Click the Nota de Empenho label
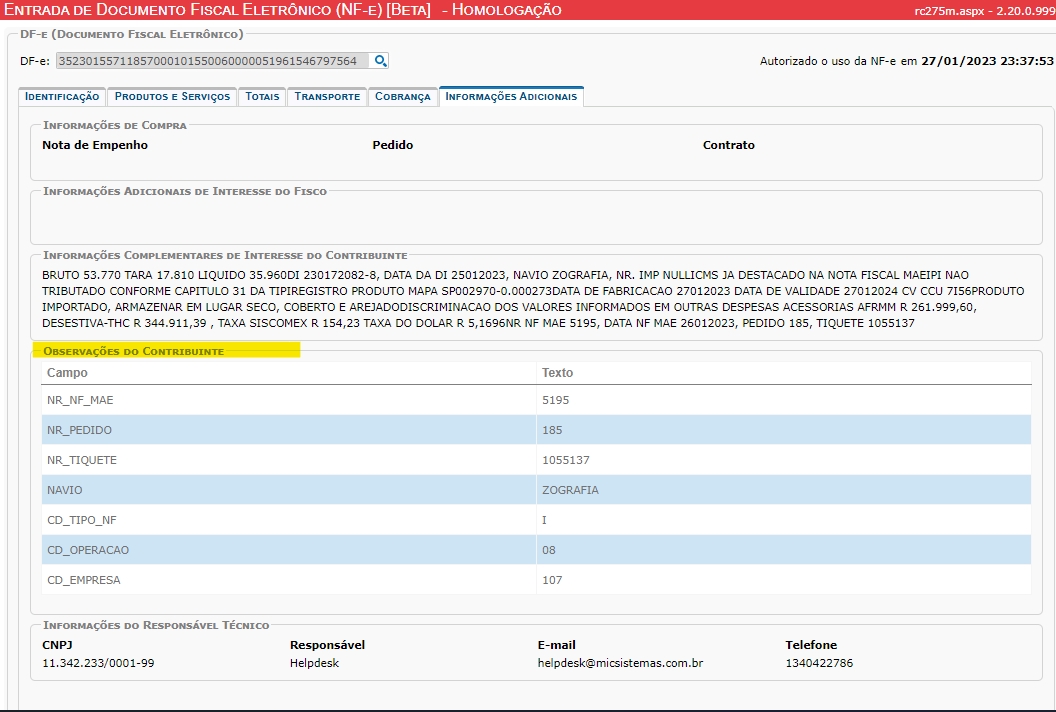Viewport: 1056px width, 712px height. pyautogui.click(x=95, y=145)
